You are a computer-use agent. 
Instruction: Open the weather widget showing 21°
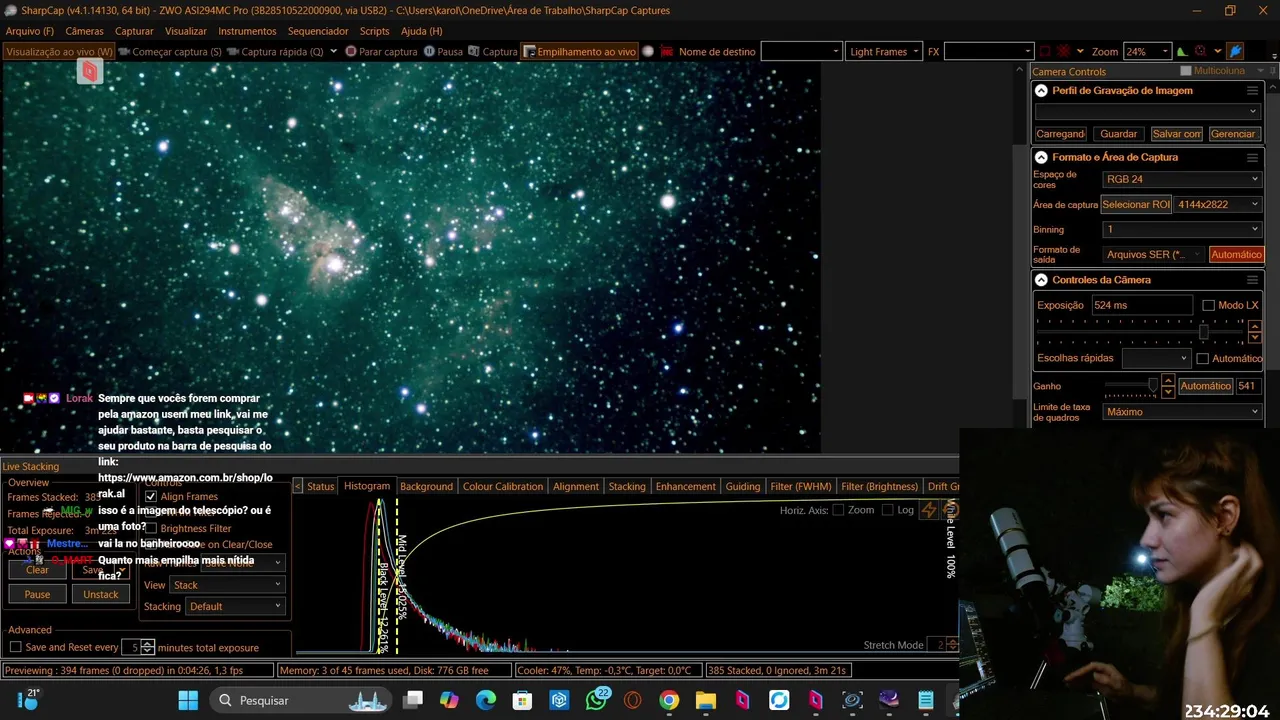[x=28, y=700]
